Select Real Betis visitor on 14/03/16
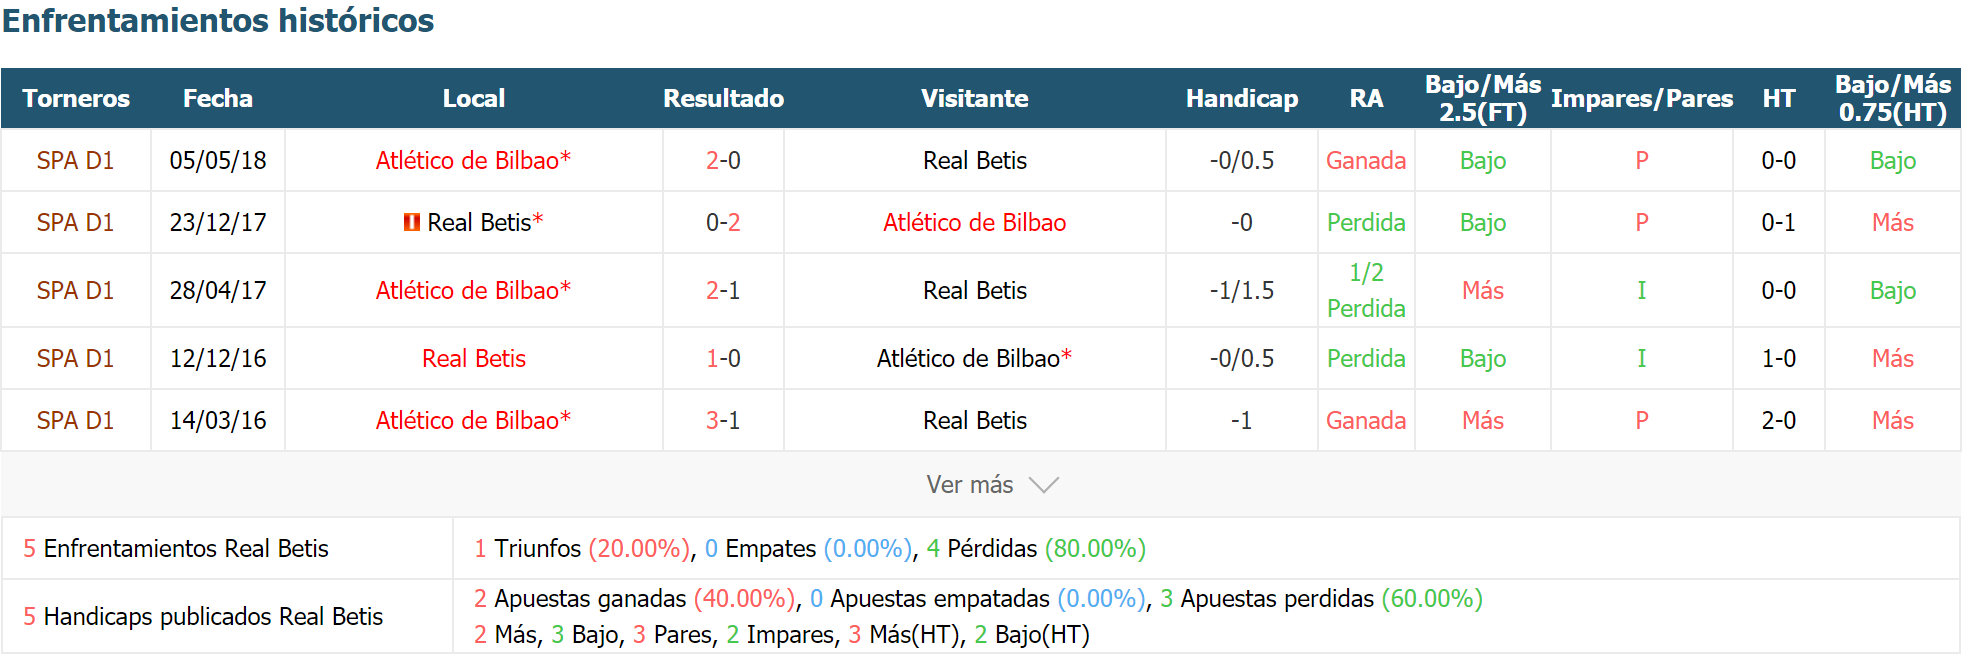 [974, 420]
